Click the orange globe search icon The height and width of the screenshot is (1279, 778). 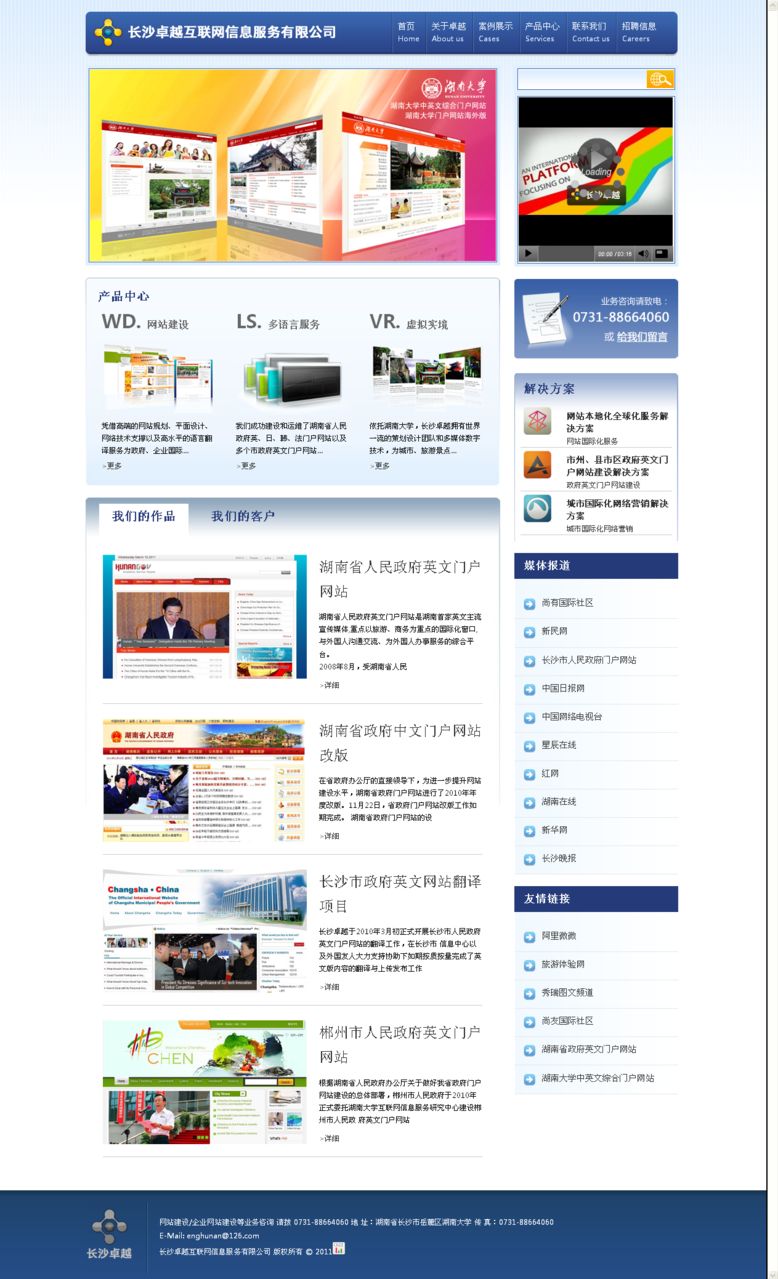click(660, 79)
